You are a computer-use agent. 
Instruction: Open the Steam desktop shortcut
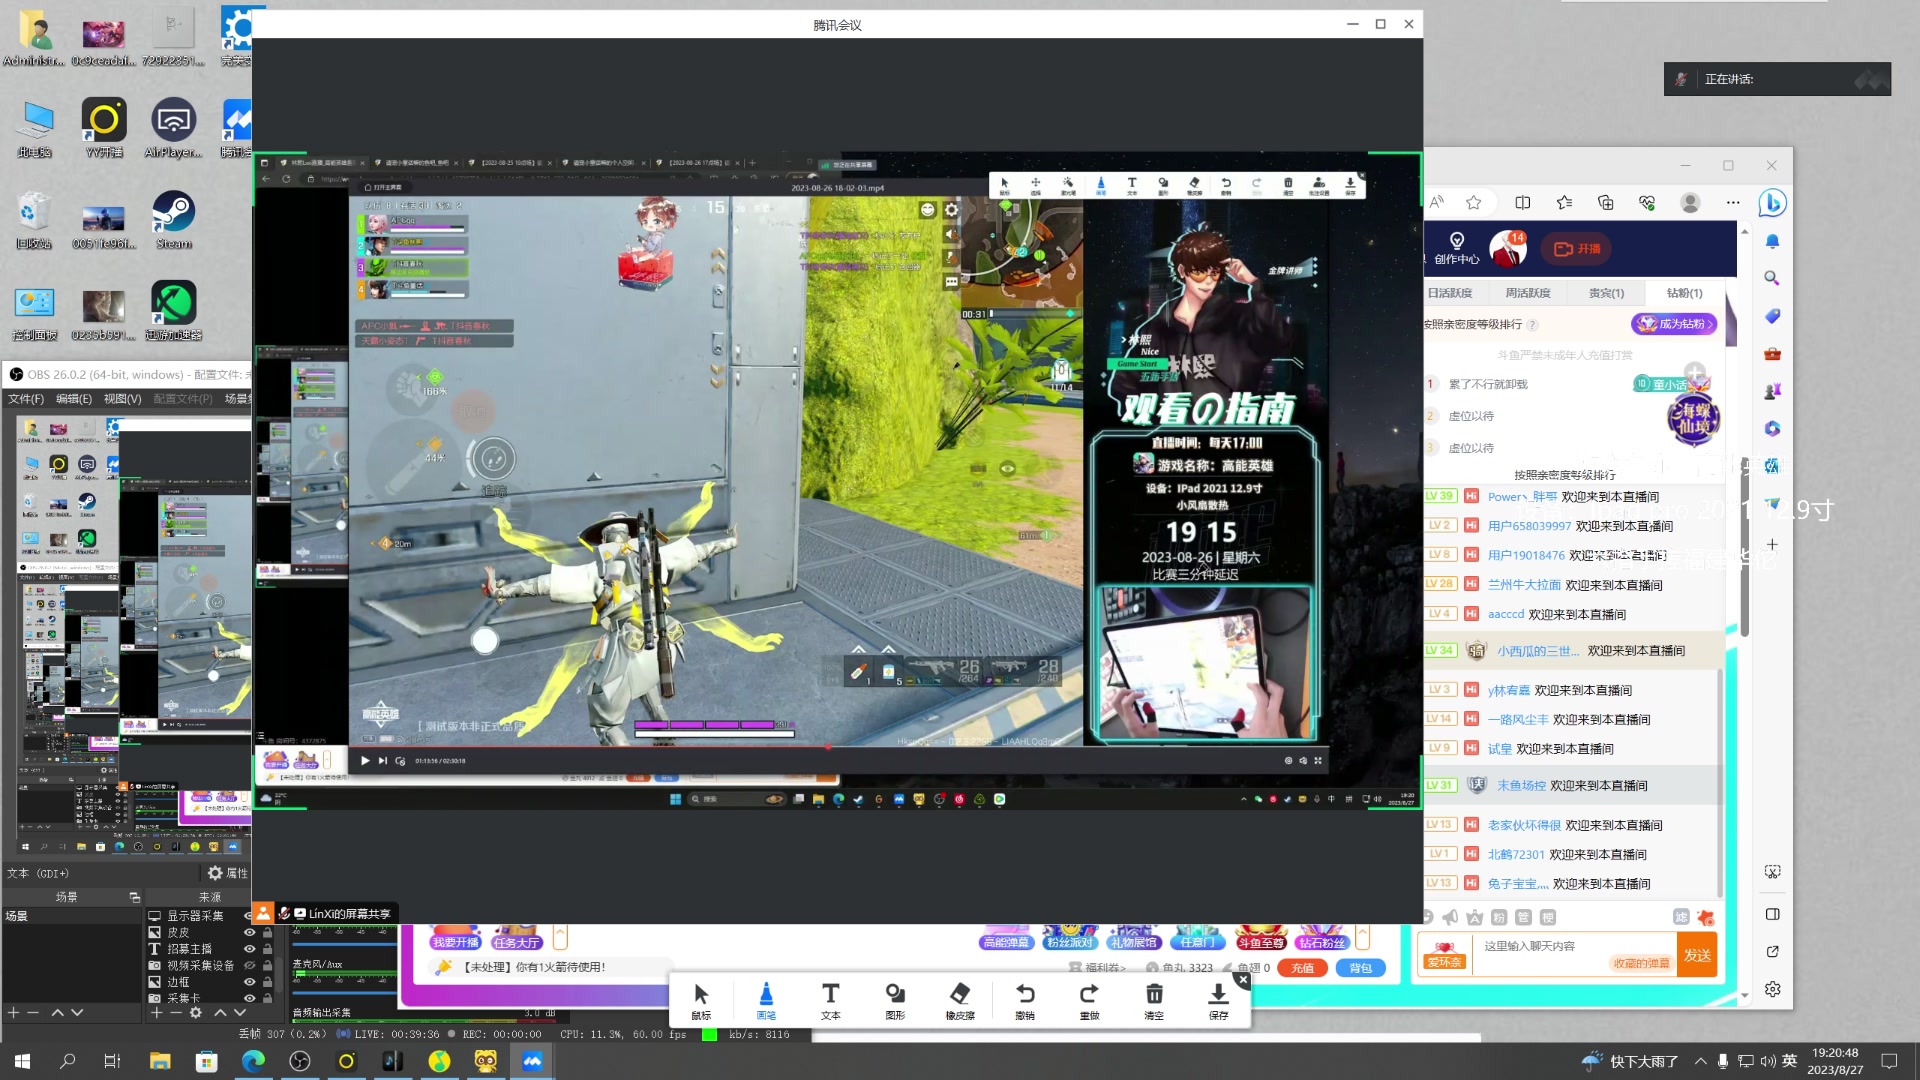pyautogui.click(x=174, y=220)
